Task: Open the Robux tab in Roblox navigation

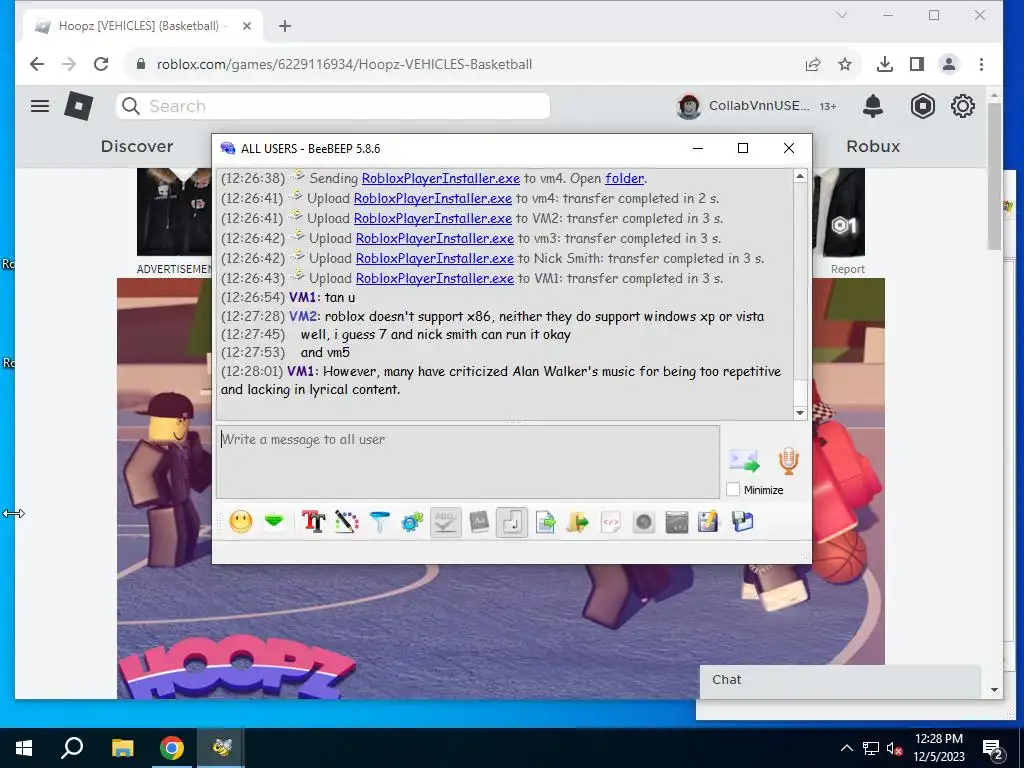Action: click(x=873, y=146)
